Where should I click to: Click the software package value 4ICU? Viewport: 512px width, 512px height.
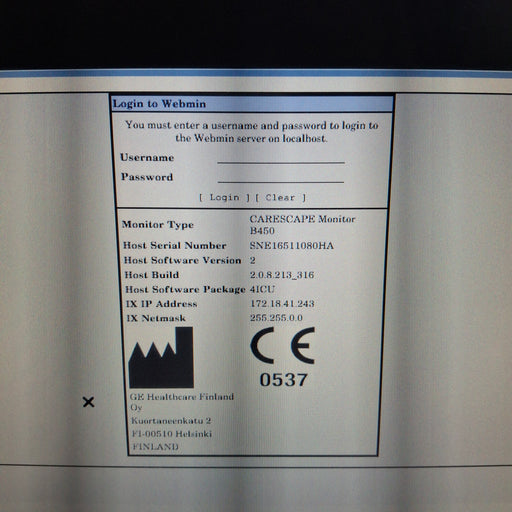(x=262, y=289)
